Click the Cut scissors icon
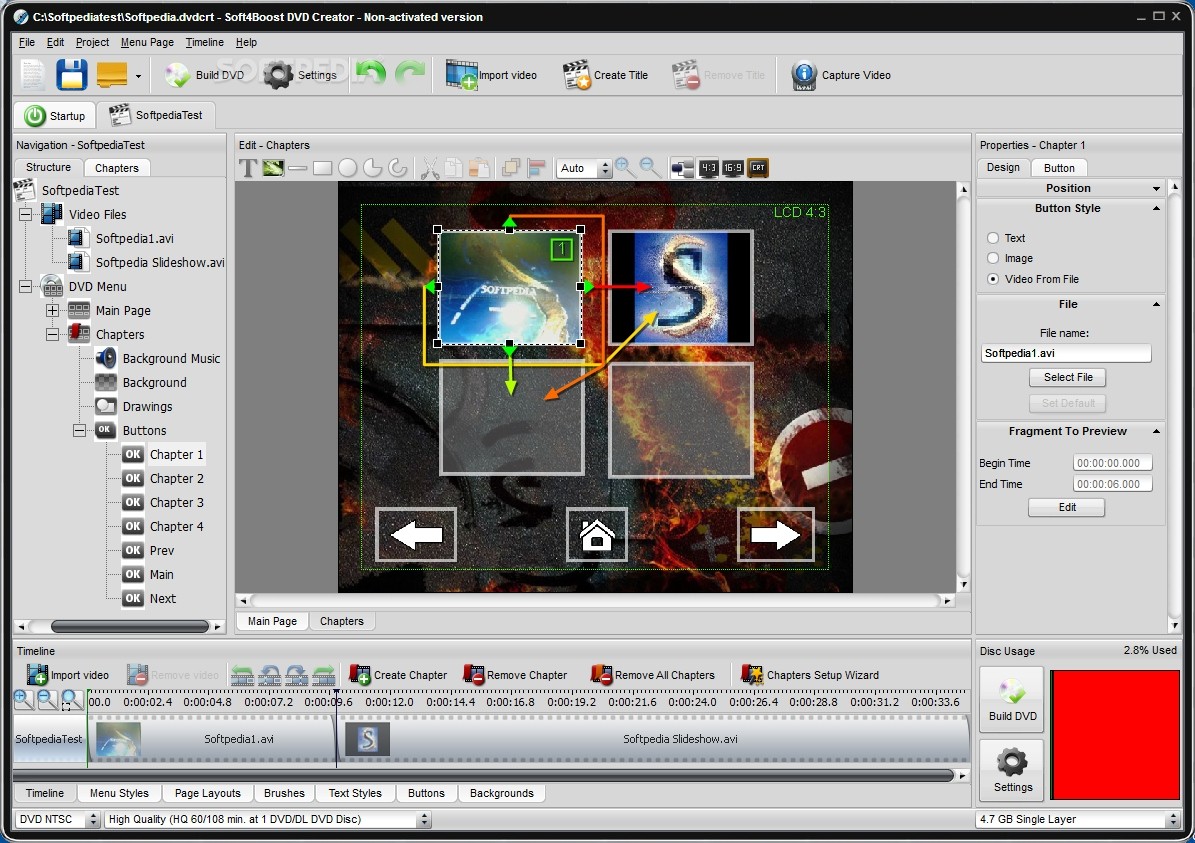Image resolution: width=1195 pixels, height=843 pixels. coord(430,168)
